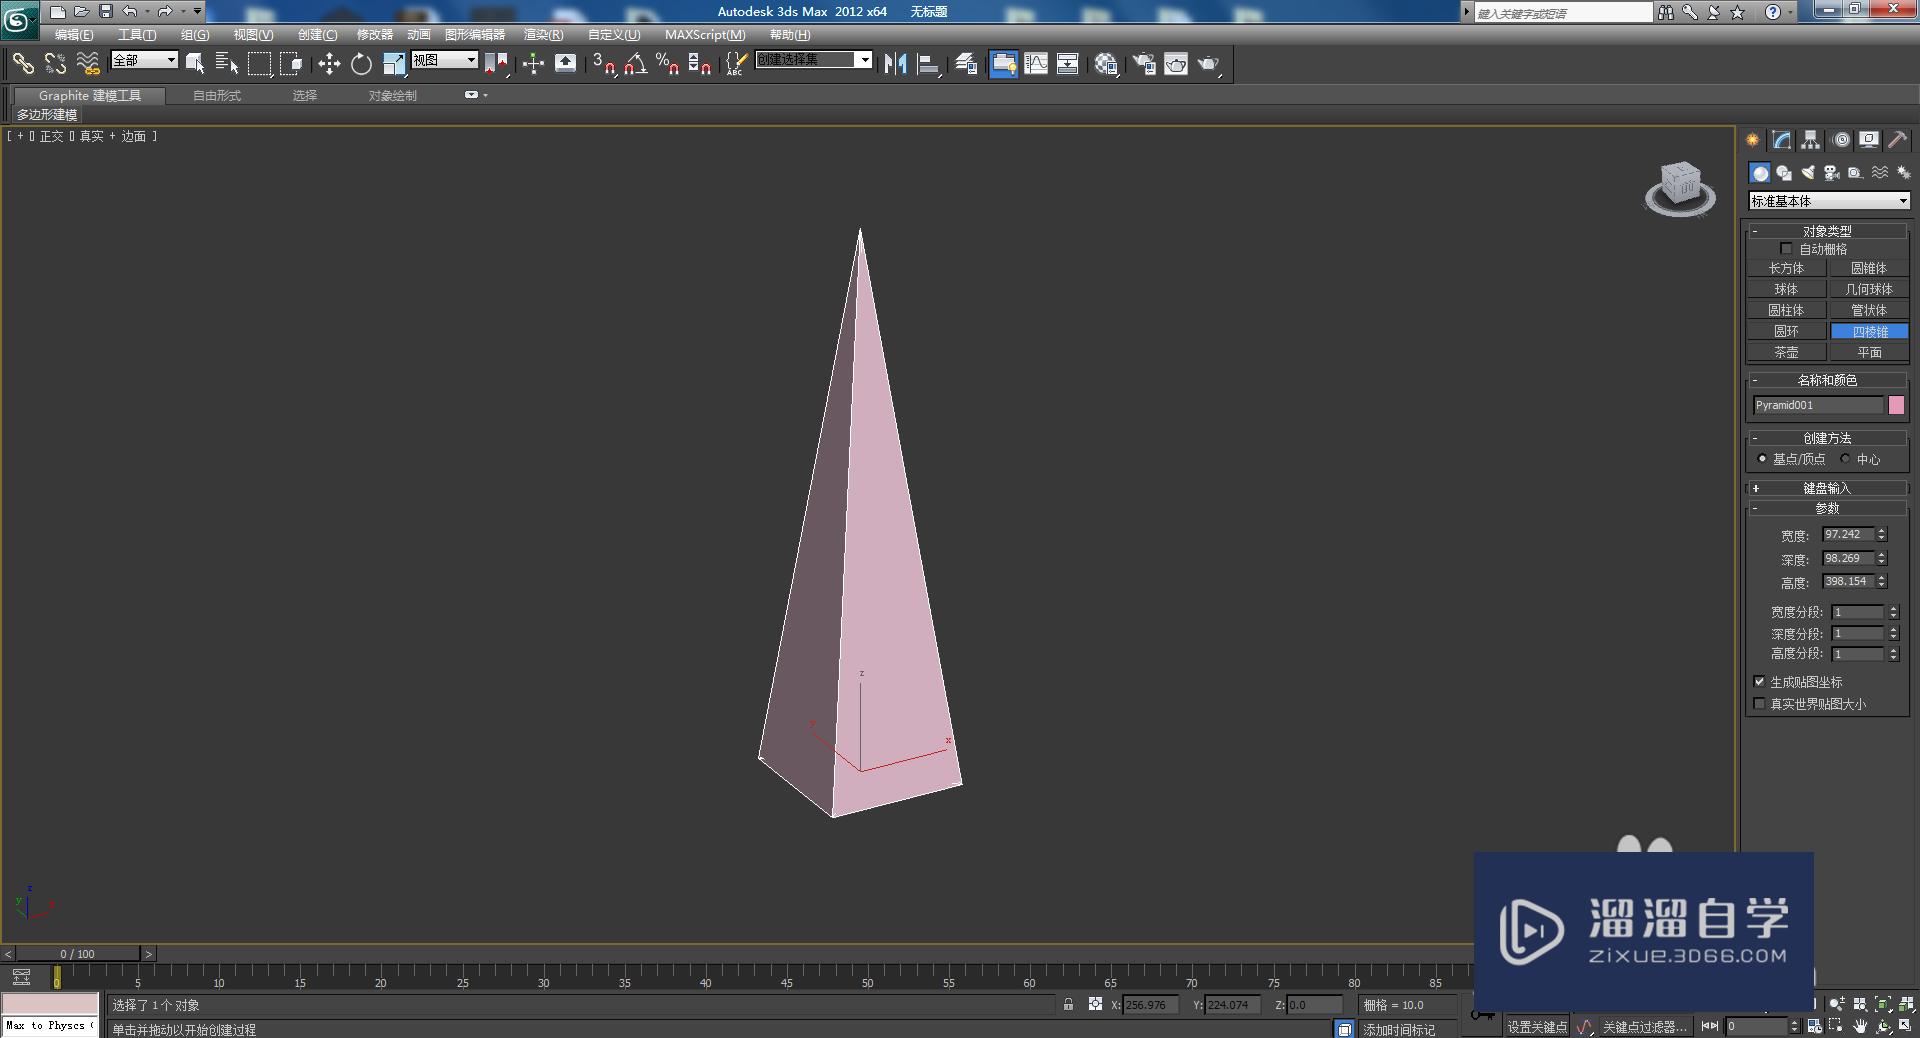This screenshot has width=1920, height=1038.
Task: Open the 编辑(E) menu
Action: [x=74, y=35]
